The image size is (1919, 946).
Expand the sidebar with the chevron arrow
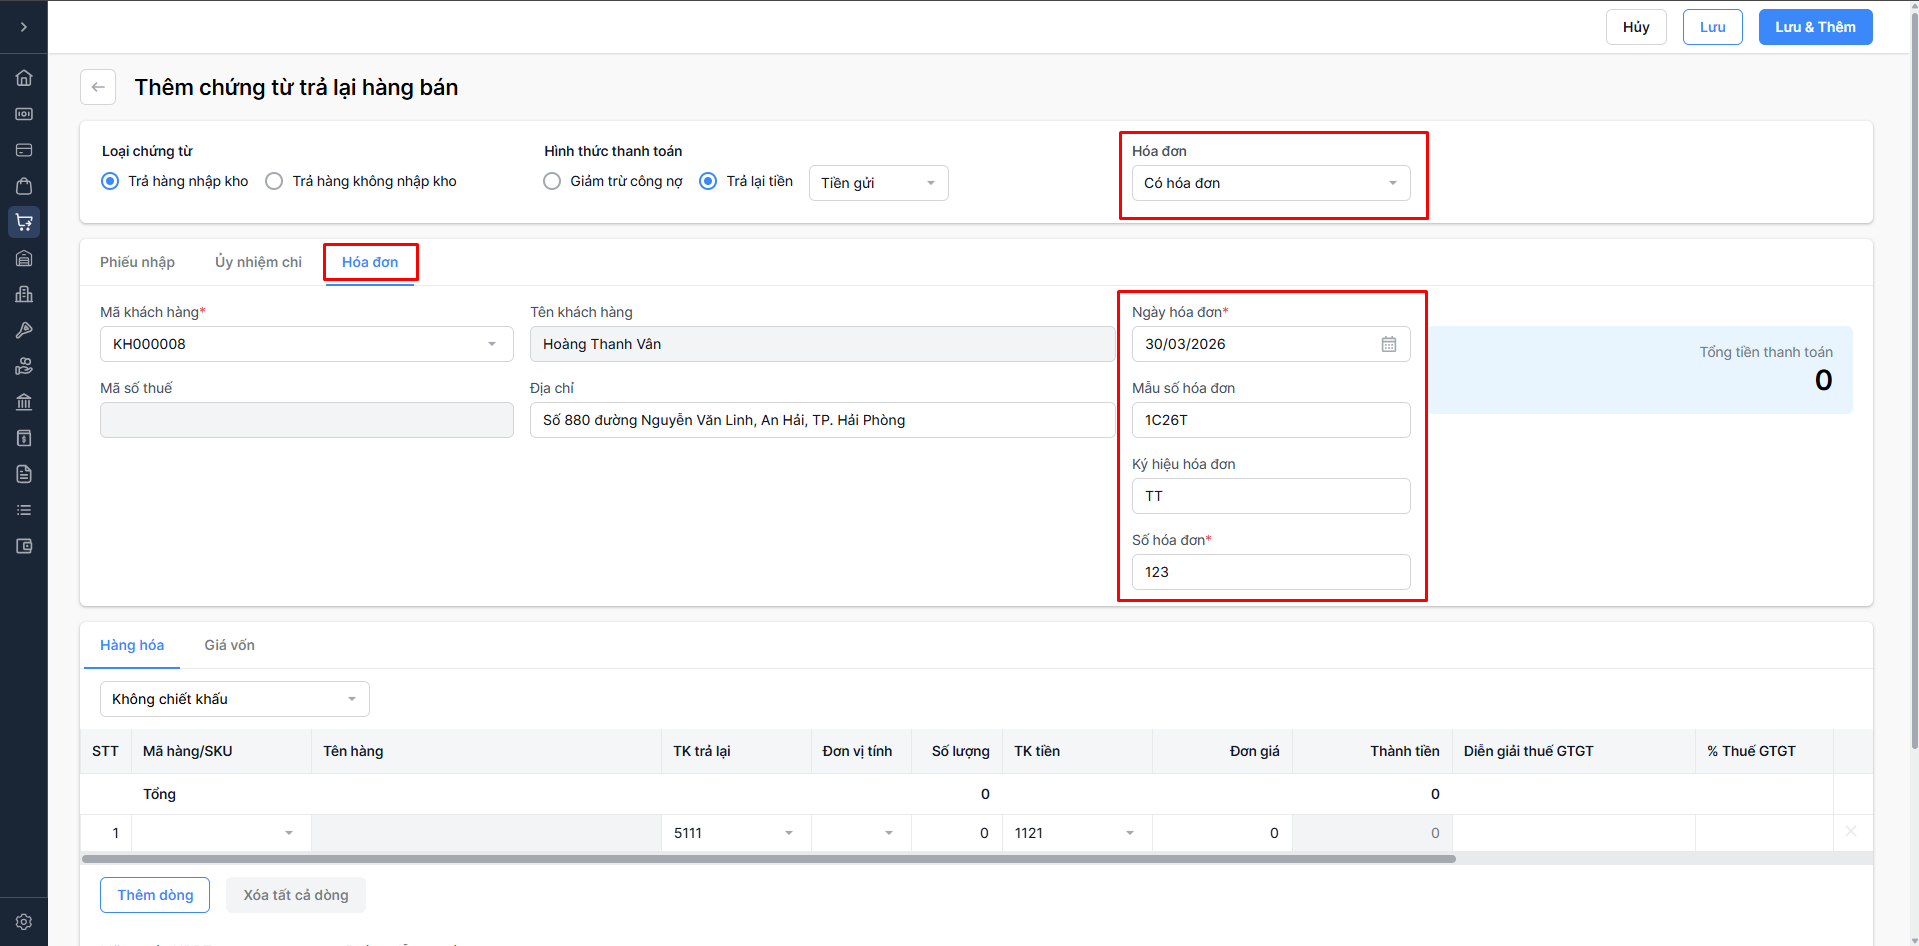pos(24,27)
